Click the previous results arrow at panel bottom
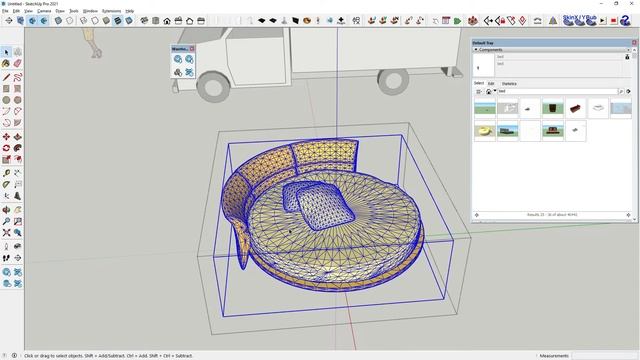Screen dimensions: 640x360 coord(476,215)
